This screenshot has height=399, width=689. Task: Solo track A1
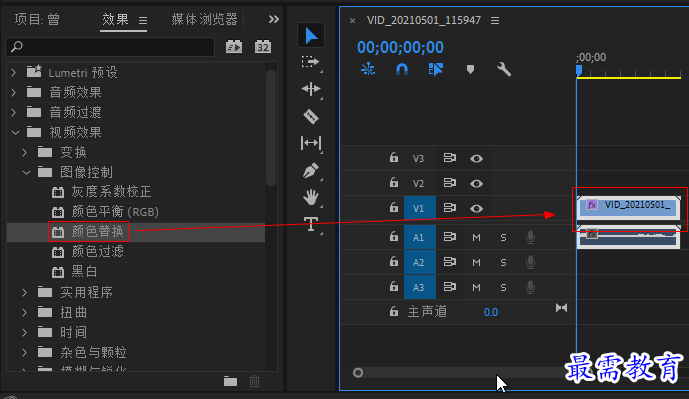tap(504, 238)
